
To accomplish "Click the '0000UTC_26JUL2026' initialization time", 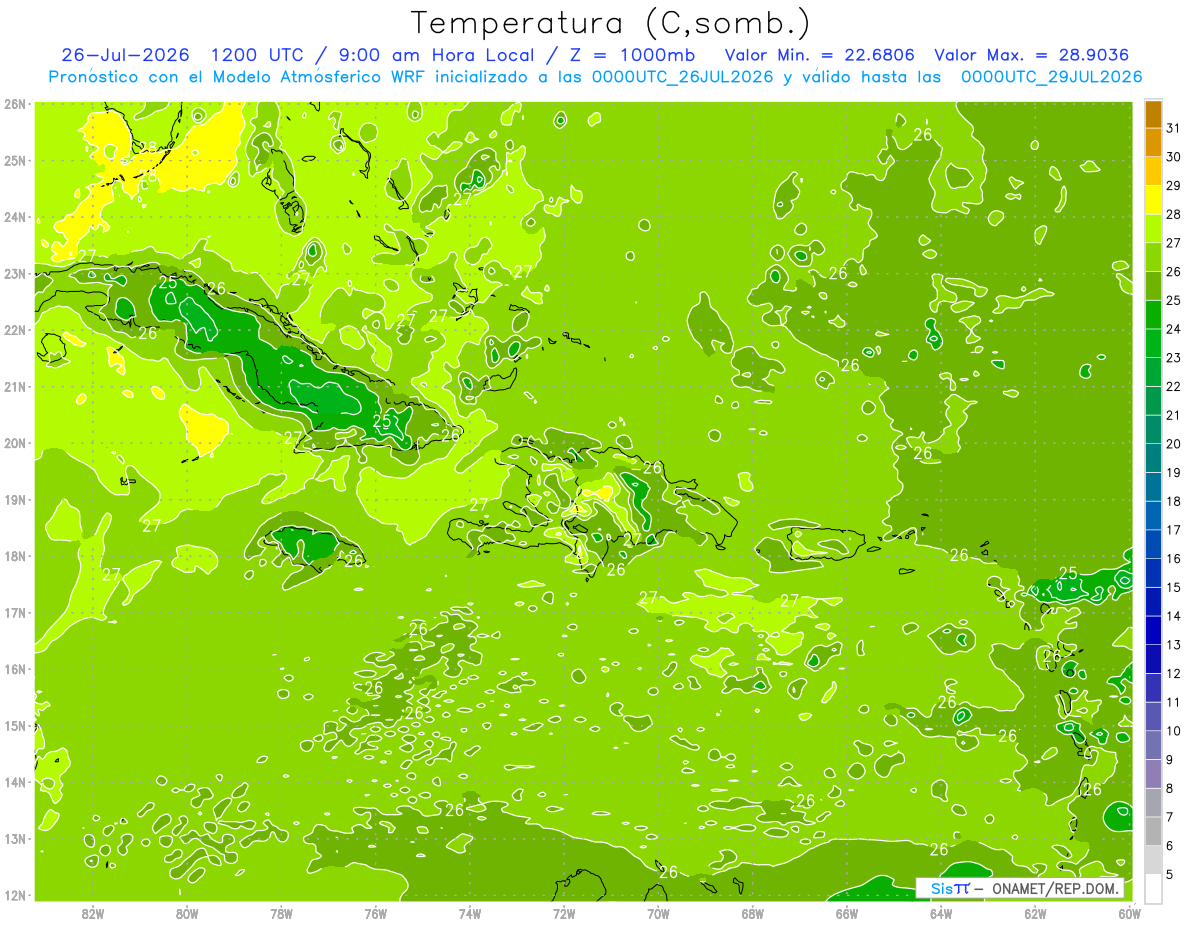I will click(682, 77).
